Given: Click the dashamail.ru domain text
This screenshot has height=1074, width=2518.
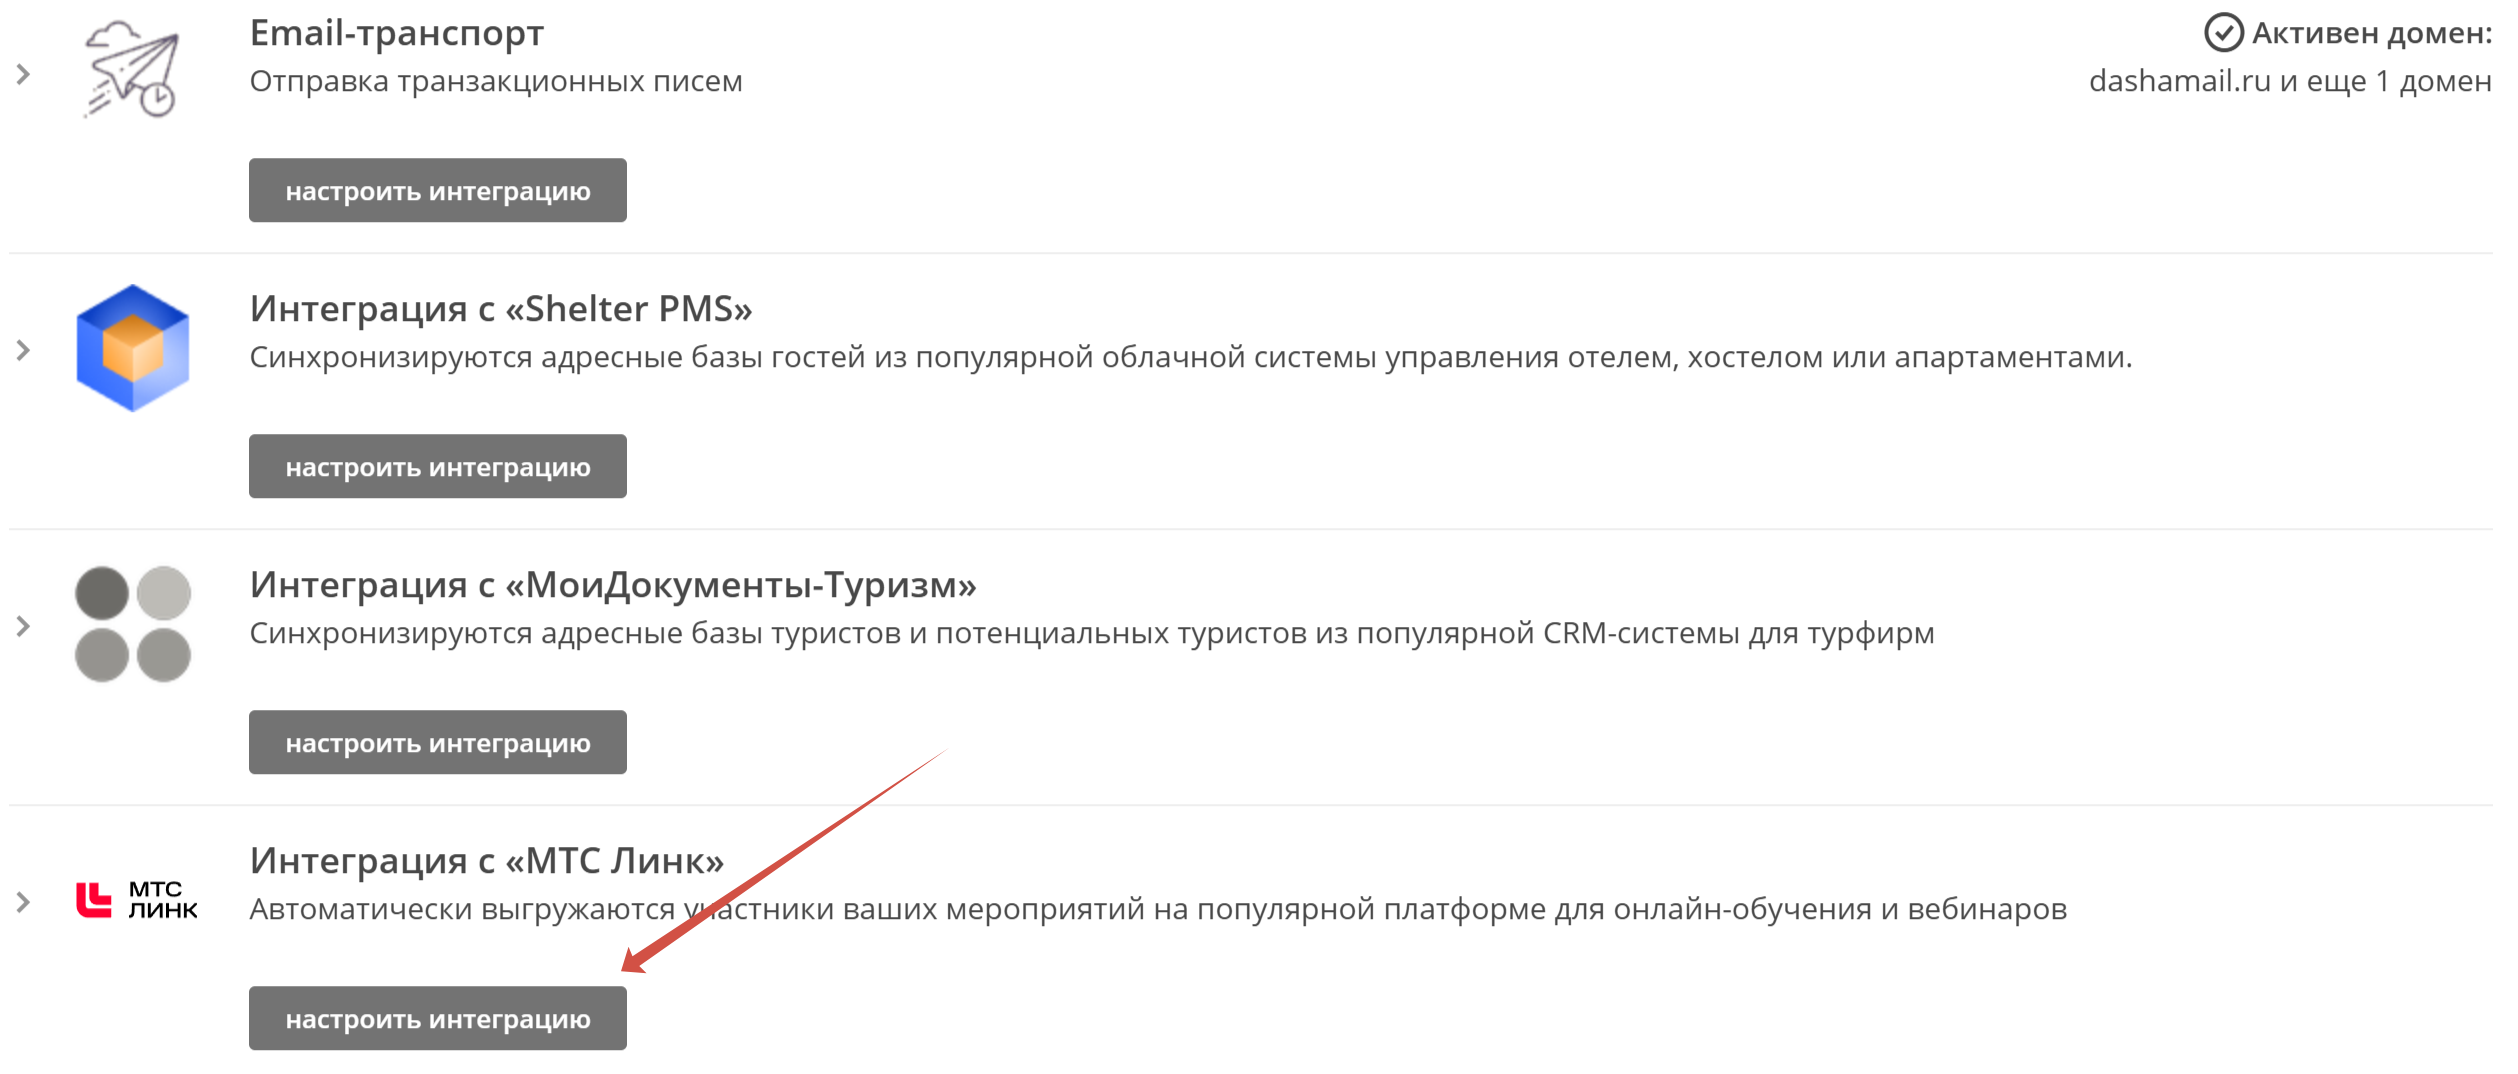Looking at the screenshot, I should point(2179,80).
